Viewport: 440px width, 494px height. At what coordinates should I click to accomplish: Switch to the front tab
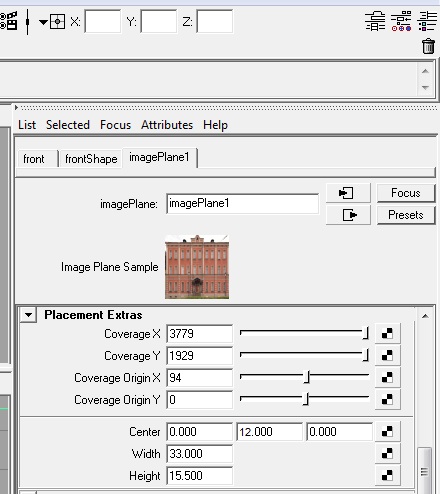coord(38,159)
